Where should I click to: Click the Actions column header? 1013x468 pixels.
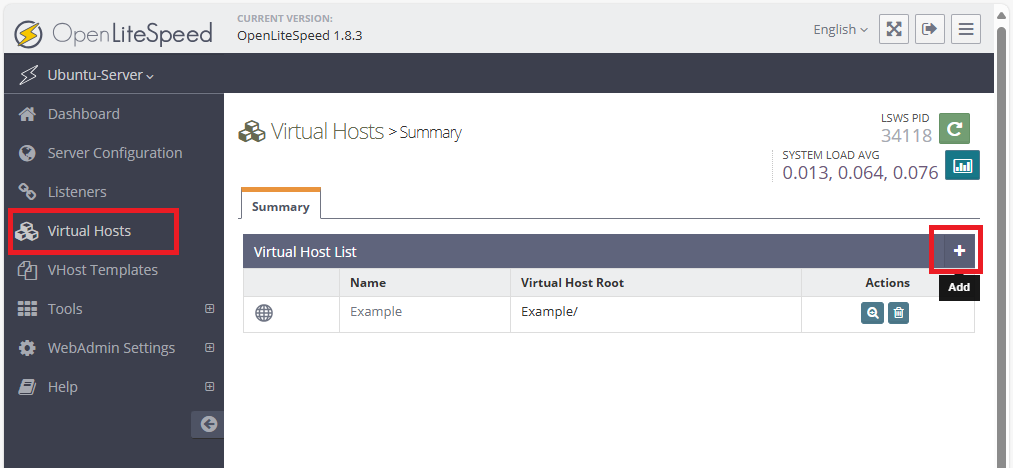(x=888, y=282)
